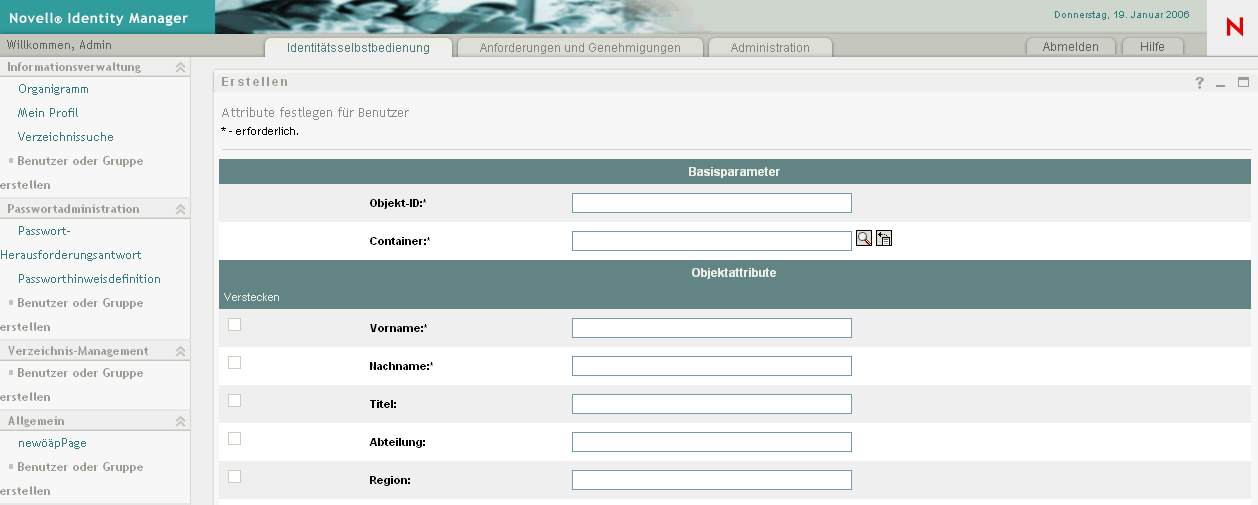Image resolution: width=1258 pixels, height=505 pixels.
Task: Click the Verstecken column label
Action: coord(252,297)
